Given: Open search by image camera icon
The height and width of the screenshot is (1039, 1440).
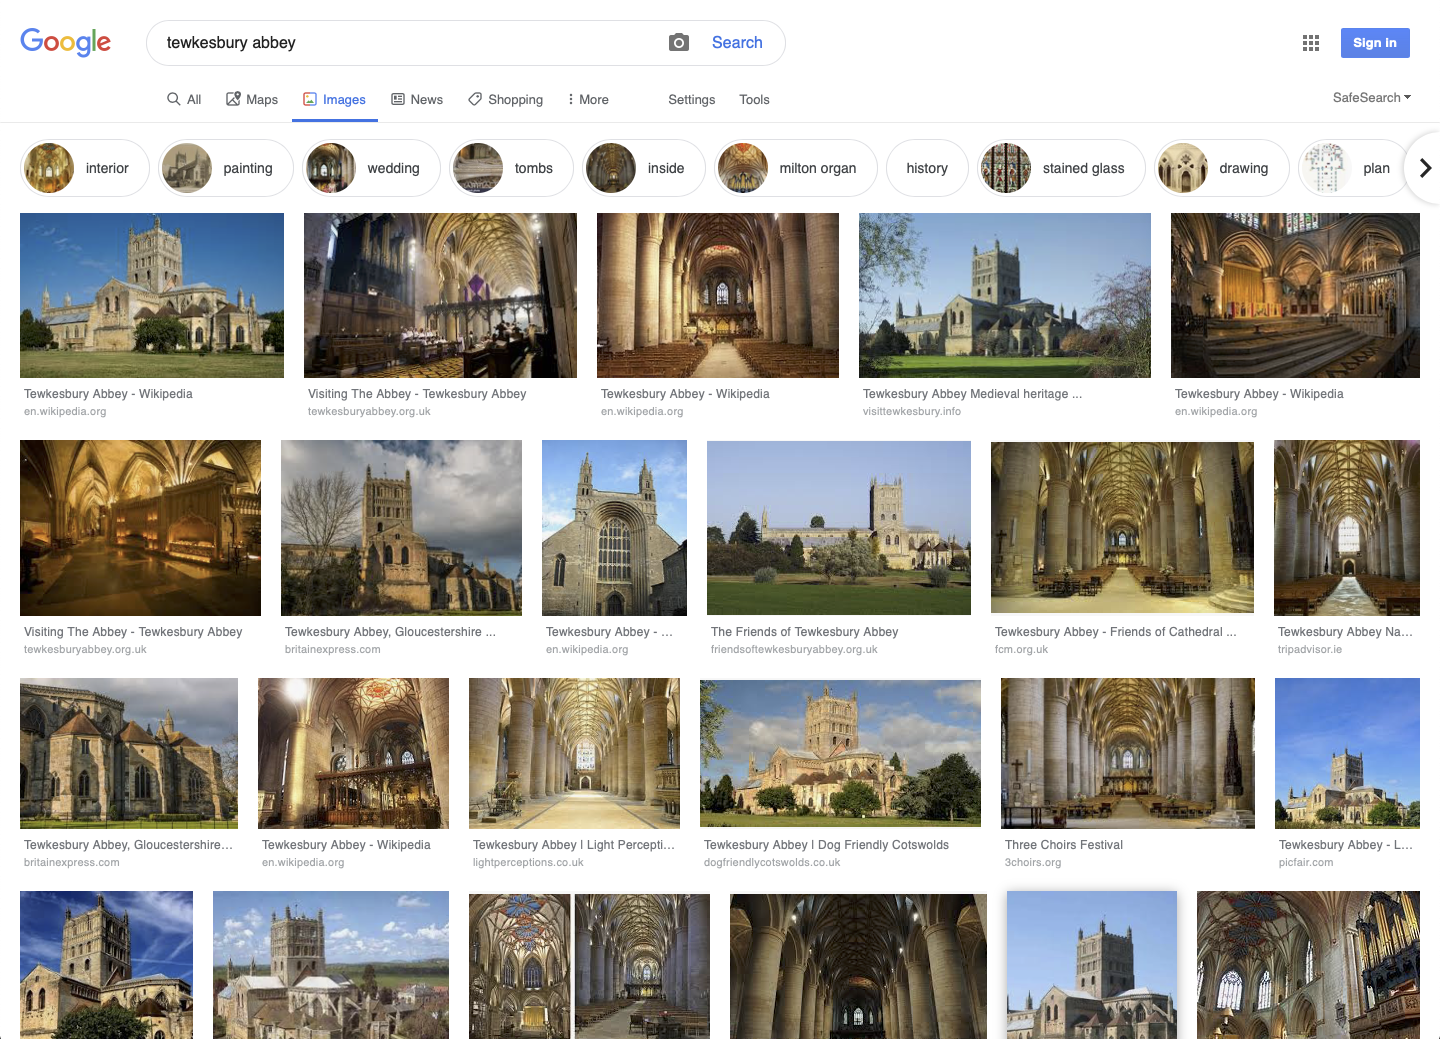Looking at the screenshot, I should click(x=679, y=42).
